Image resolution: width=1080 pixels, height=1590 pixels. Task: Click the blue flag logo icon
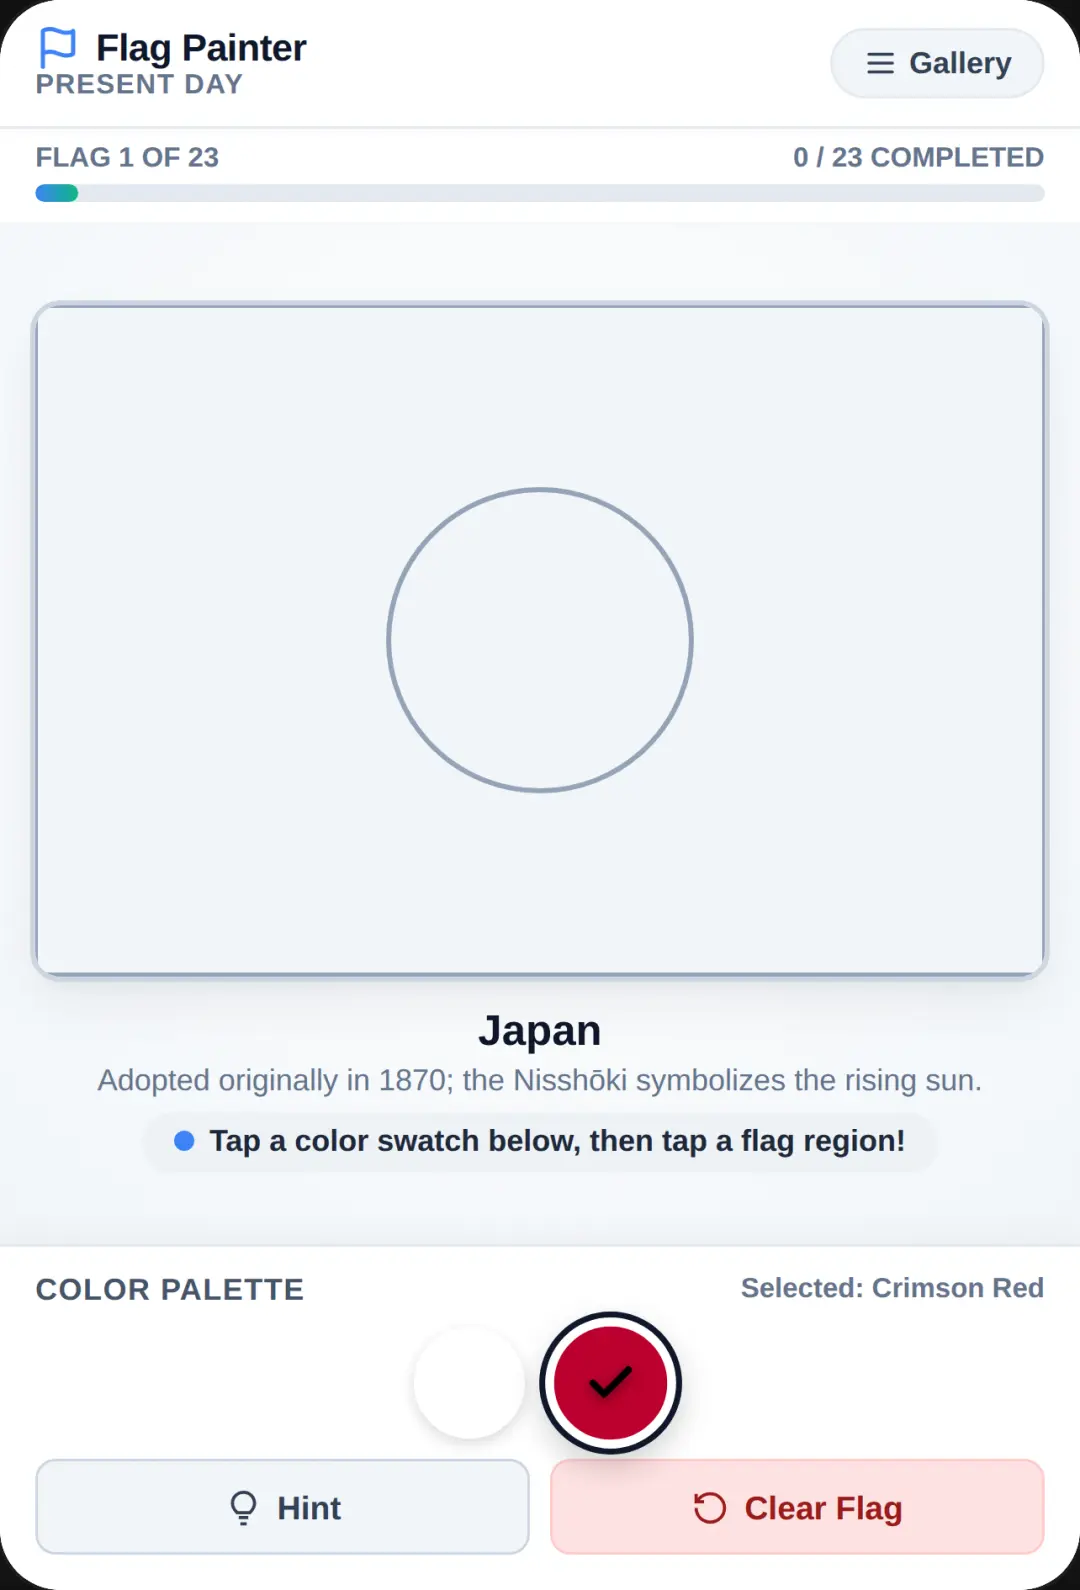(57, 47)
